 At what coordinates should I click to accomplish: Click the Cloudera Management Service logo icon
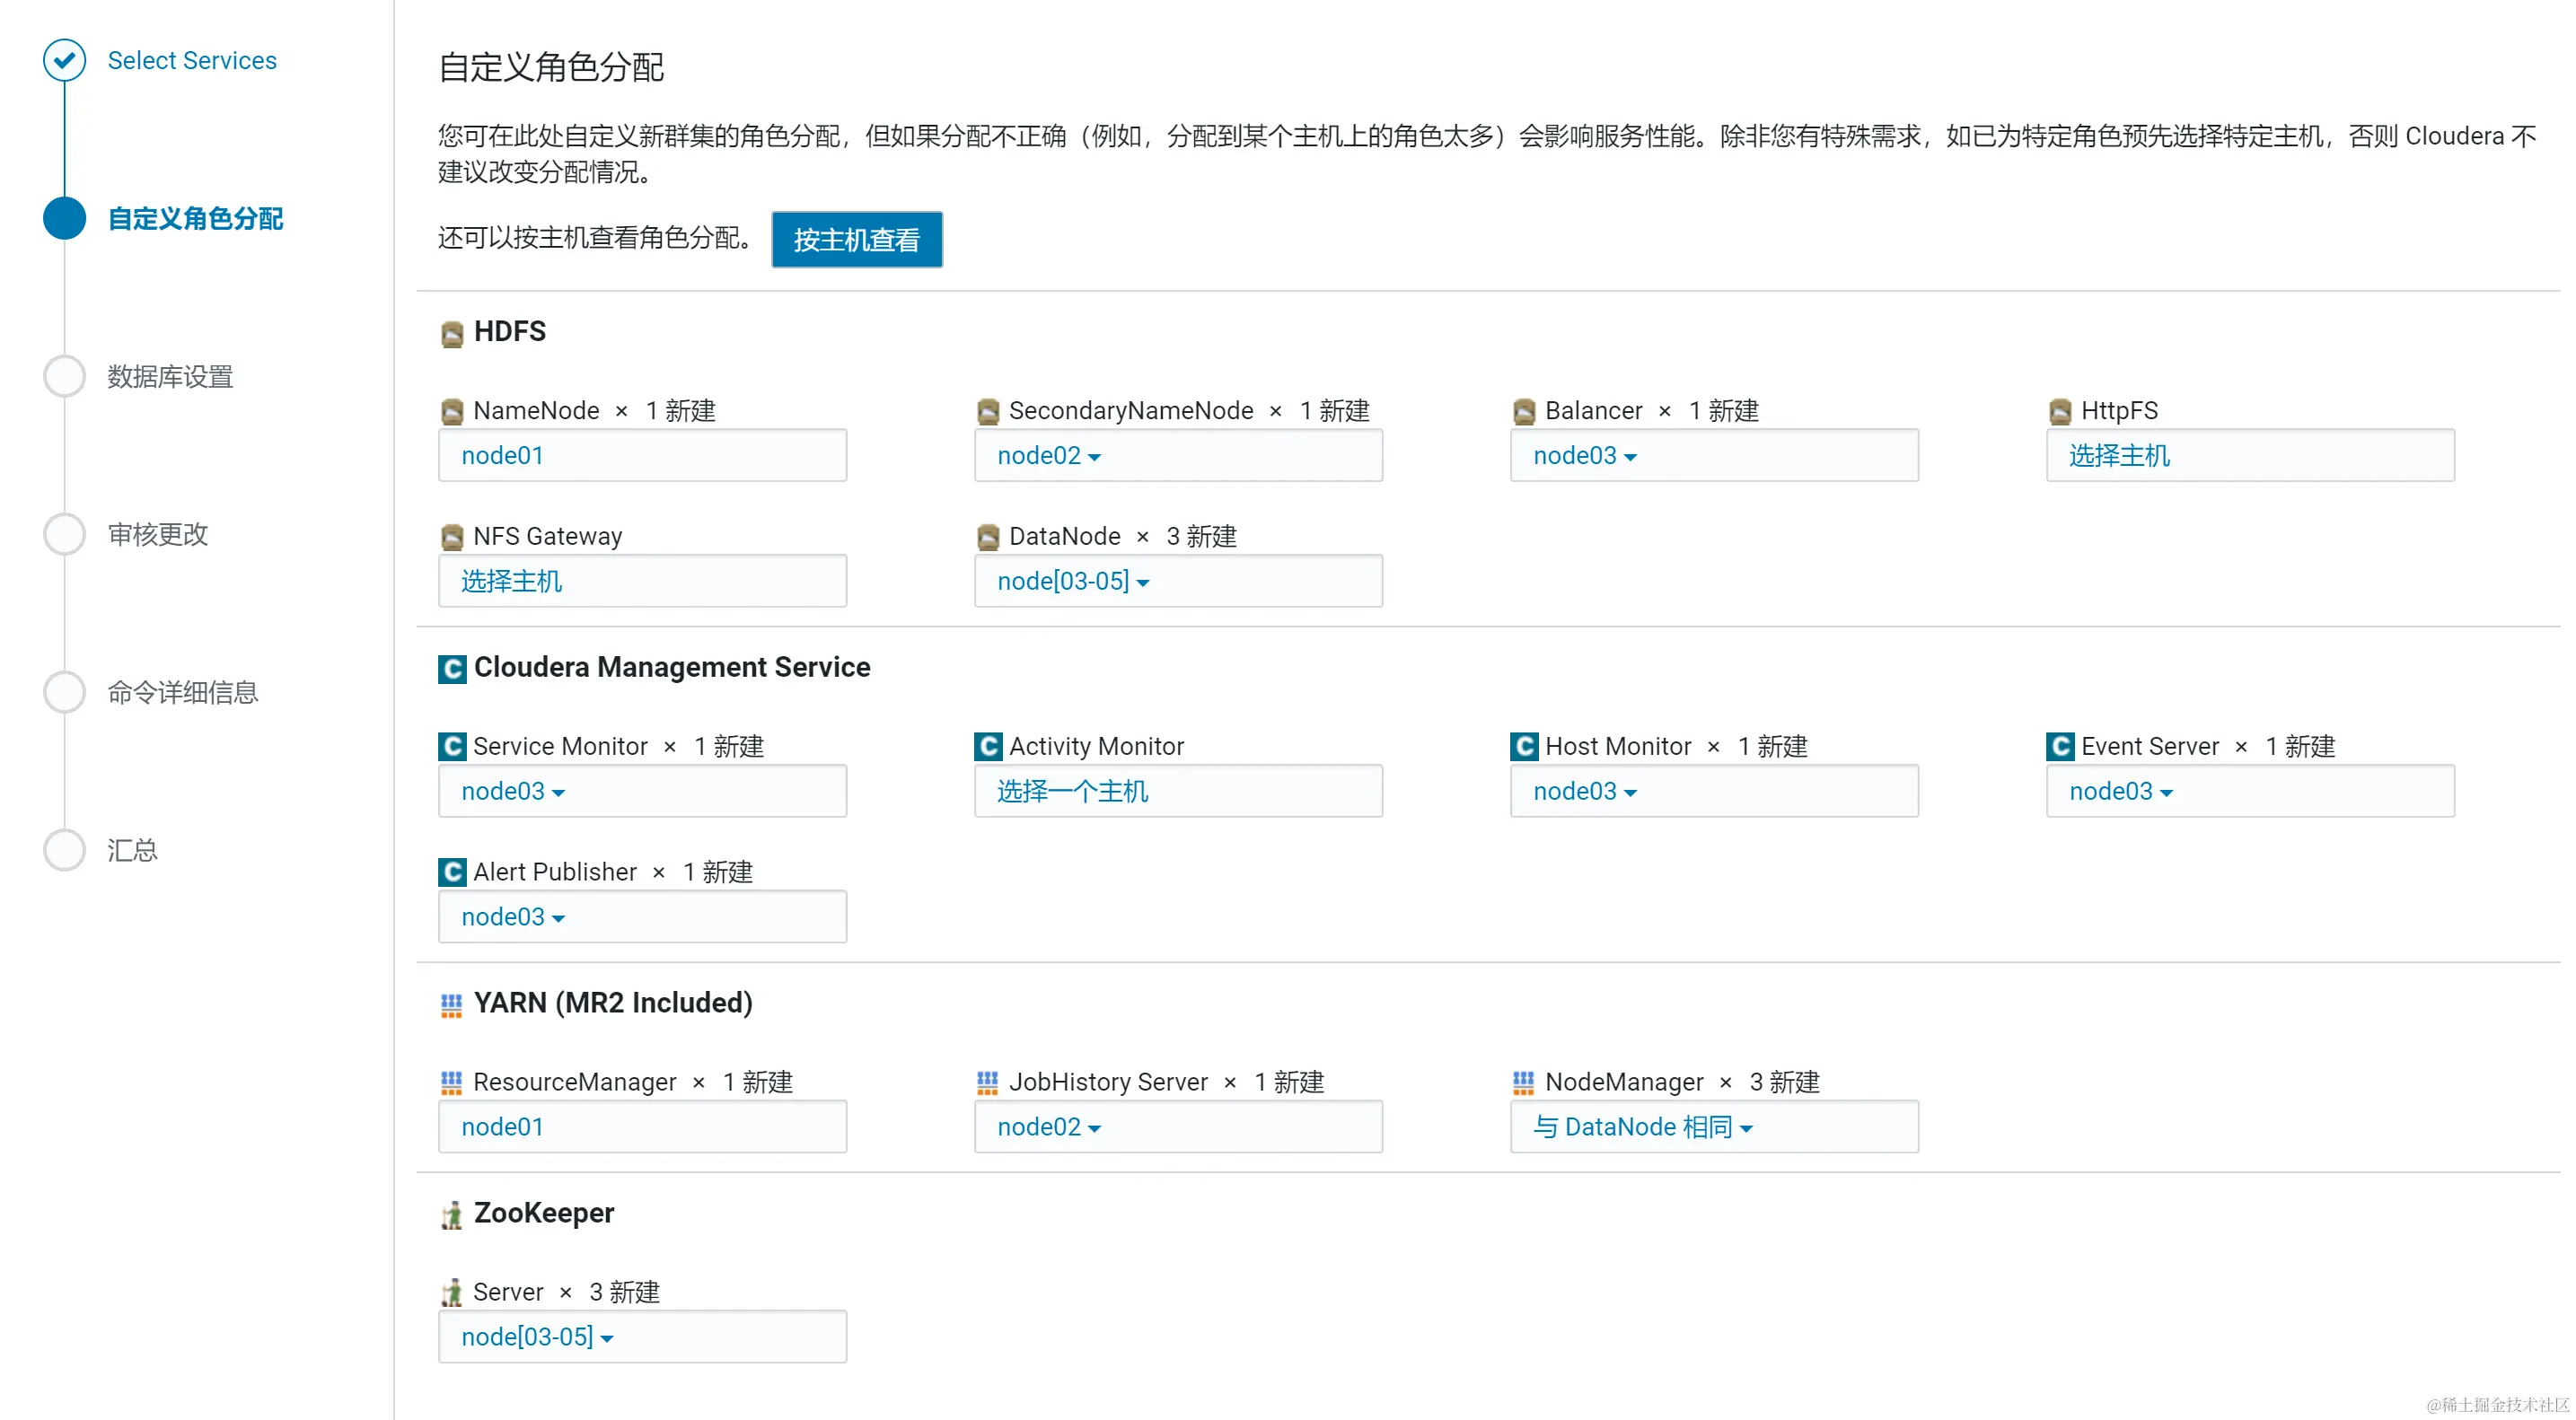tap(452, 669)
